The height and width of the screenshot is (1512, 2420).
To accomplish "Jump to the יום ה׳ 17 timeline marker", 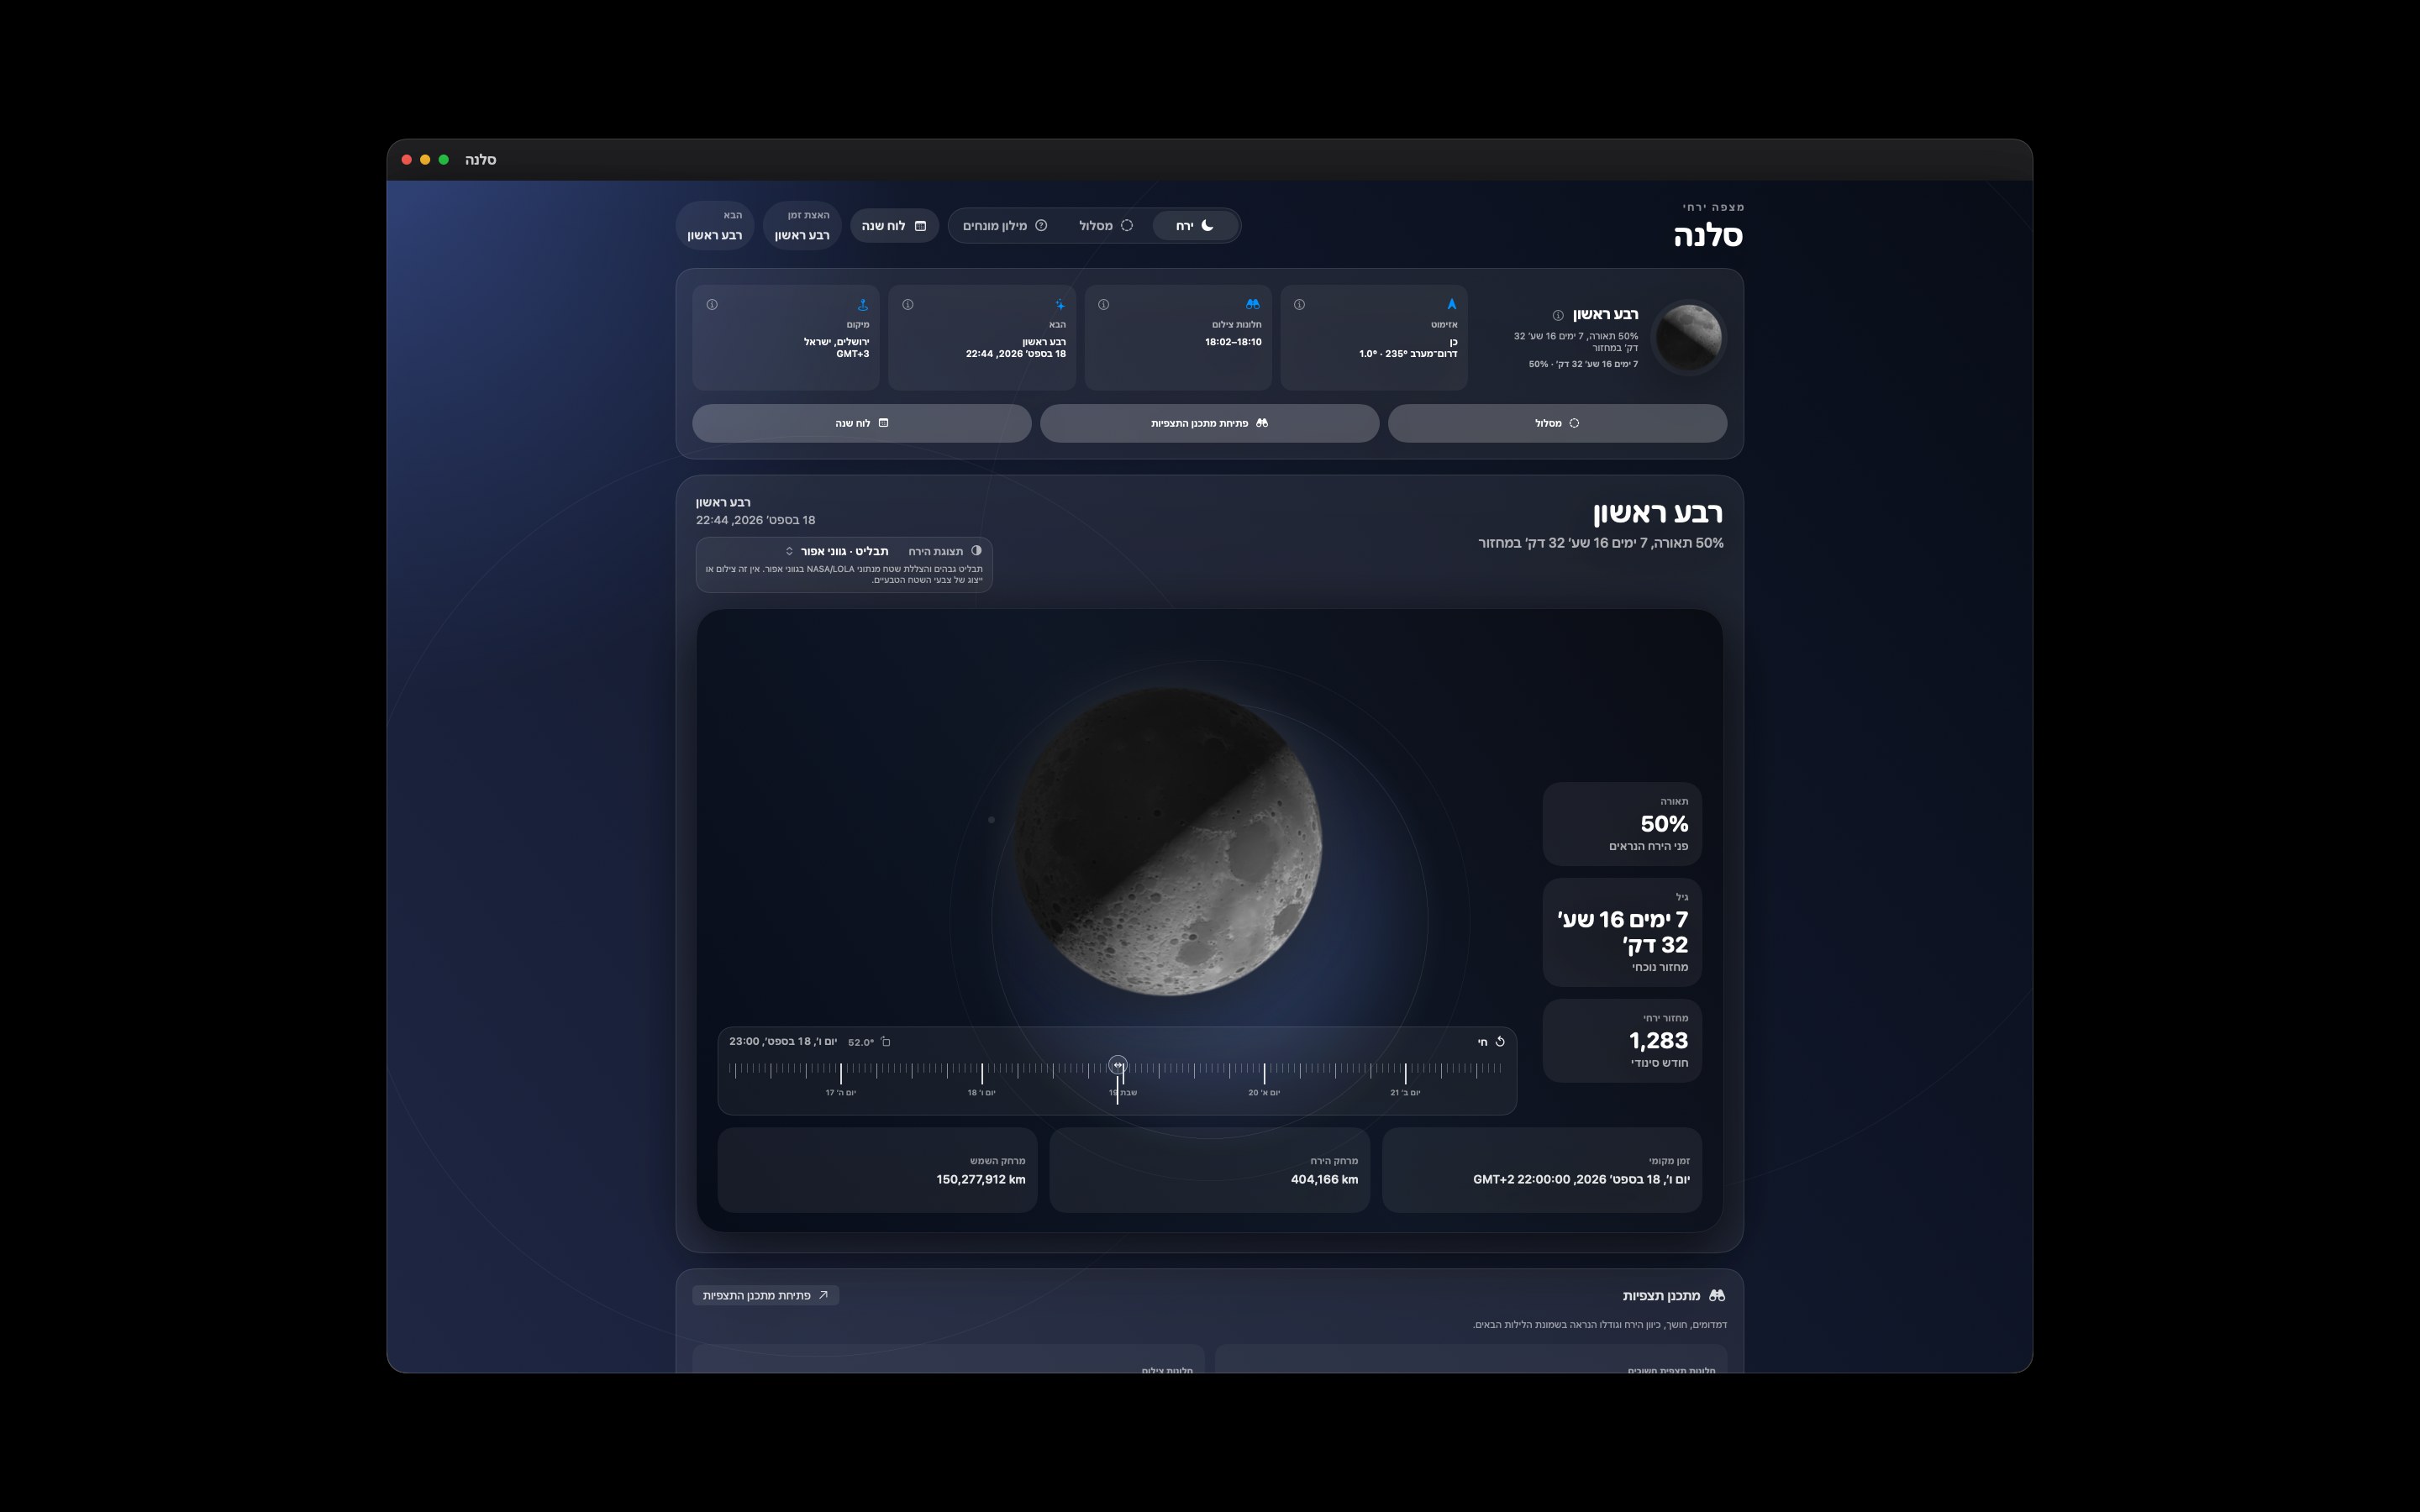I will [x=841, y=1092].
